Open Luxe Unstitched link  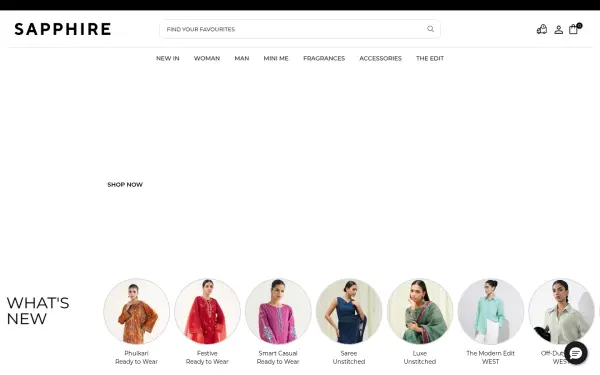point(420,357)
